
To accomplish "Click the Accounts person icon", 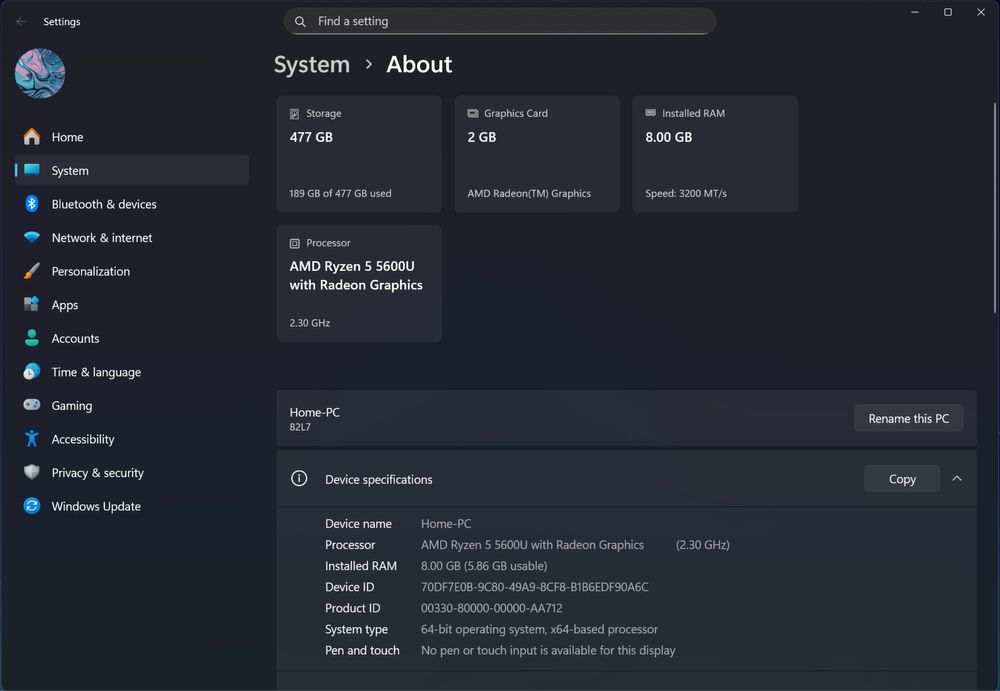I will point(31,338).
